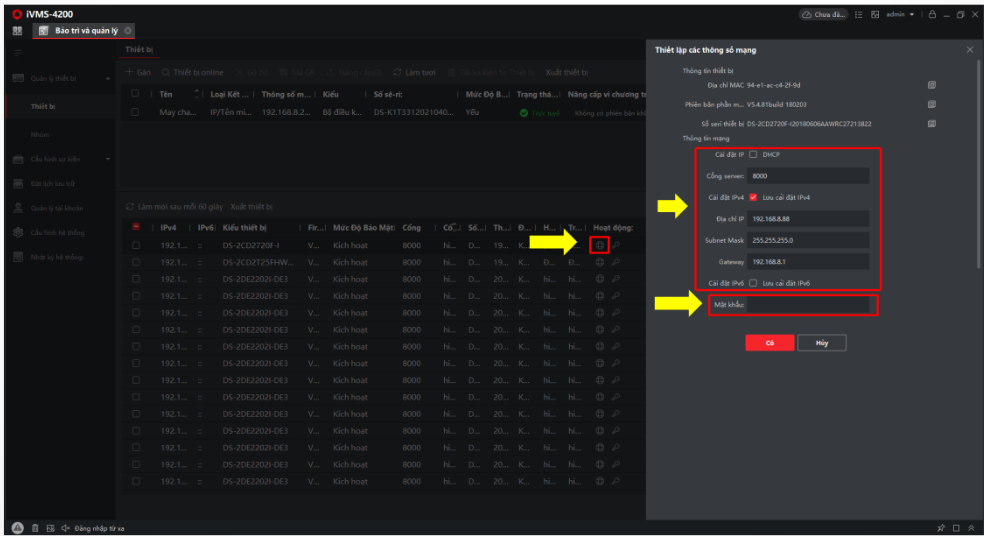Open the control panel grid icon at top left

17,31
